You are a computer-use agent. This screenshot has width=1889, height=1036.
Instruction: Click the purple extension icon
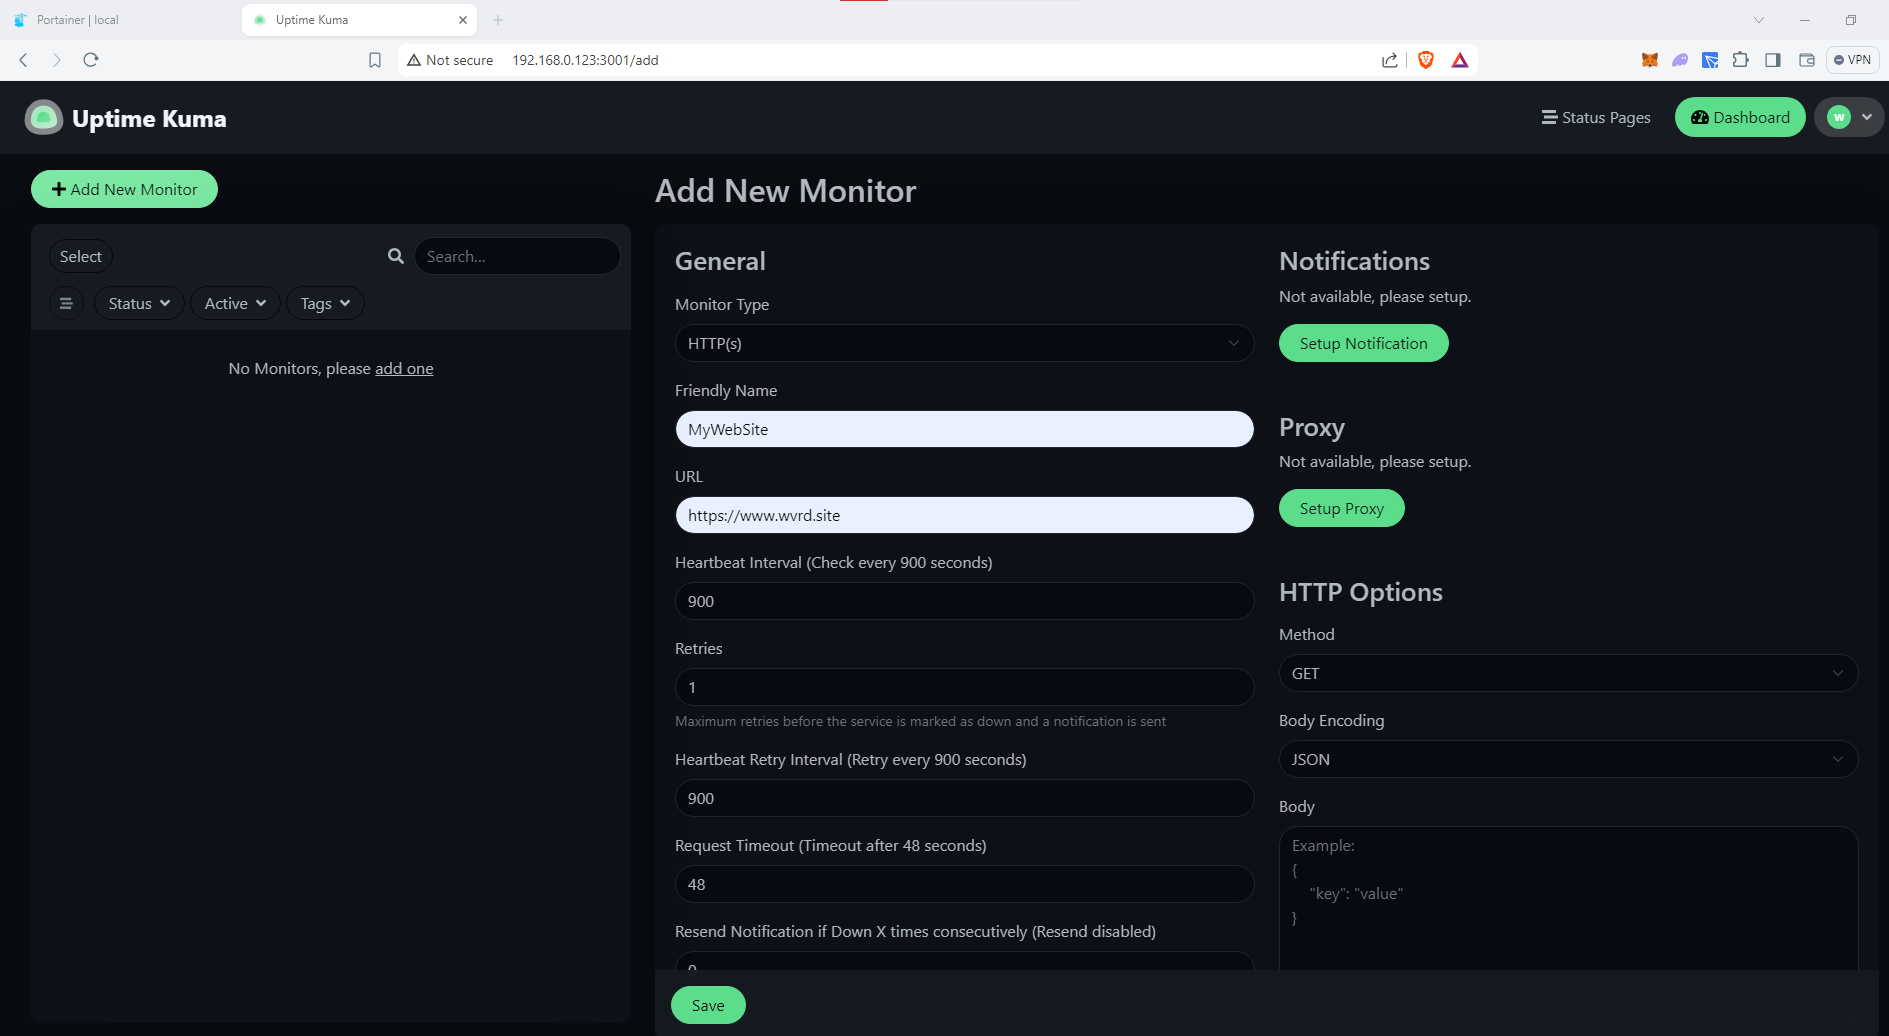tap(1680, 60)
